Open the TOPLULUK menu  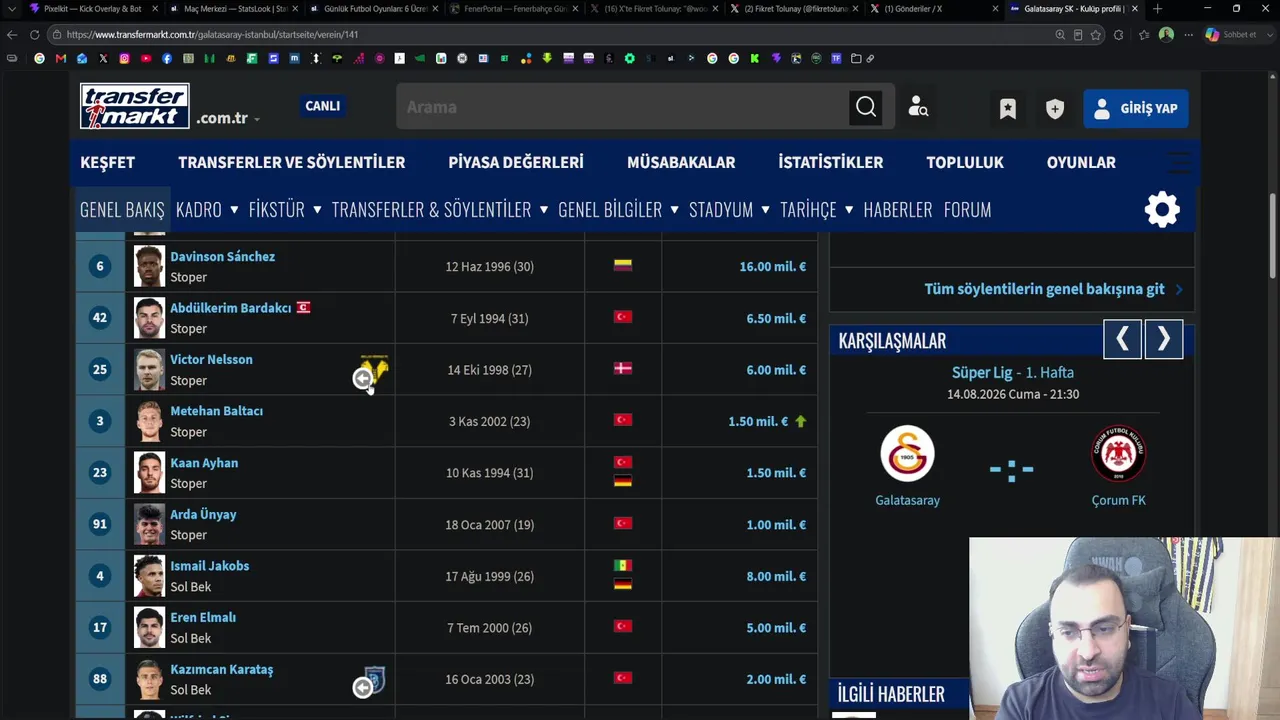pos(965,162)
